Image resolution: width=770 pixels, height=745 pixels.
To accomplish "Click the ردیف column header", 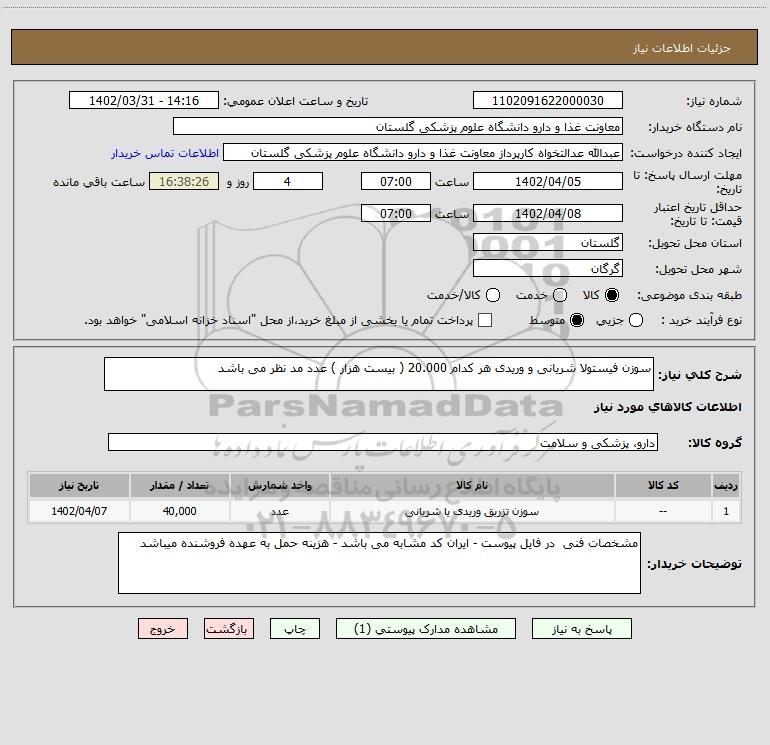I will tap(726, 485).
